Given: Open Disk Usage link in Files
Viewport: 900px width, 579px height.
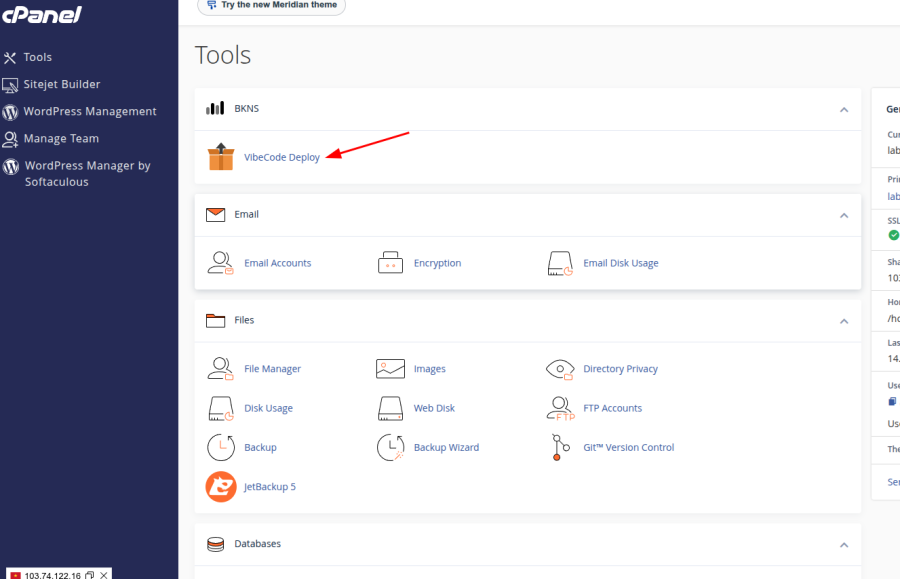Looking at the screenshot, I should (x=269, y=408).
